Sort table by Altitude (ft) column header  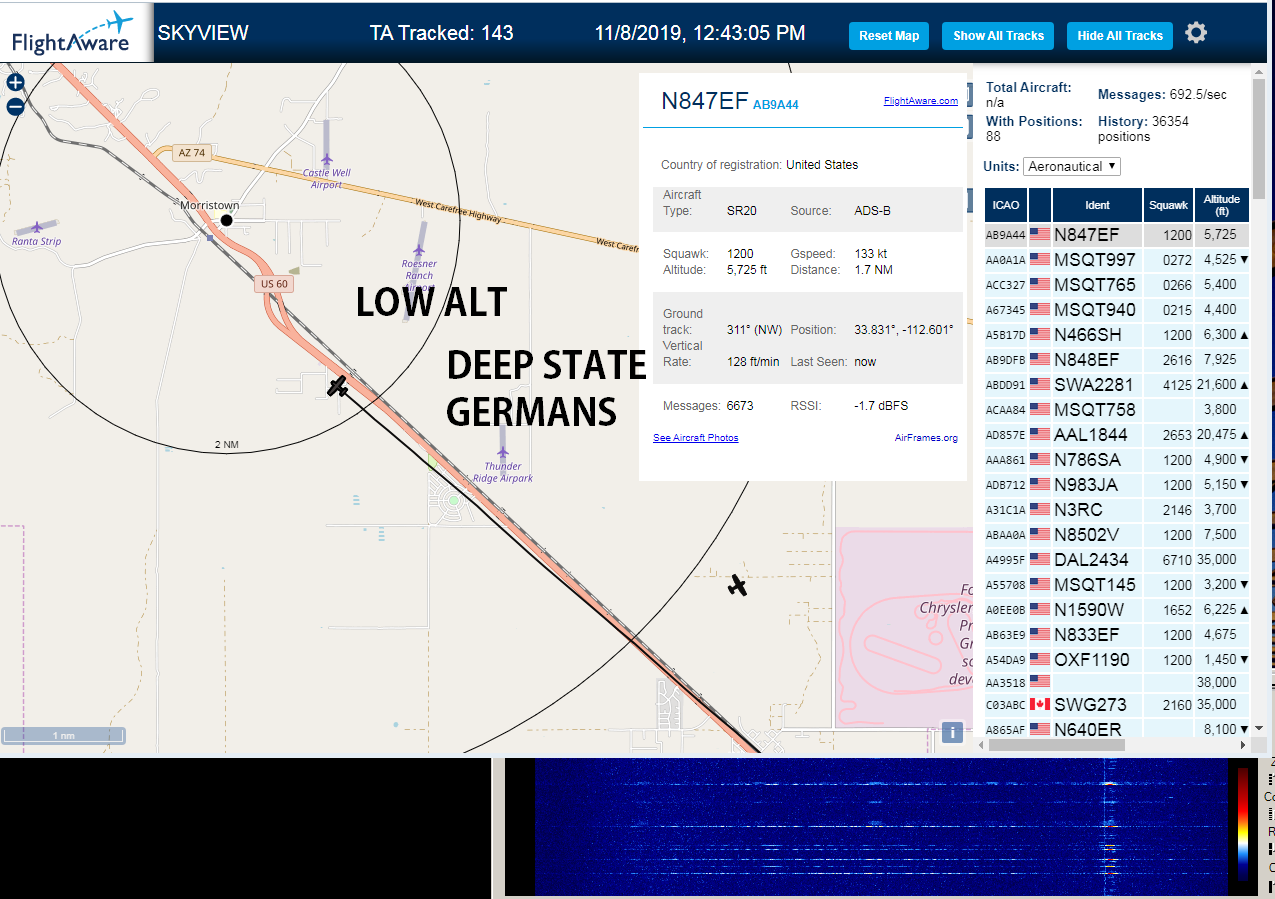coord(1221,205)
